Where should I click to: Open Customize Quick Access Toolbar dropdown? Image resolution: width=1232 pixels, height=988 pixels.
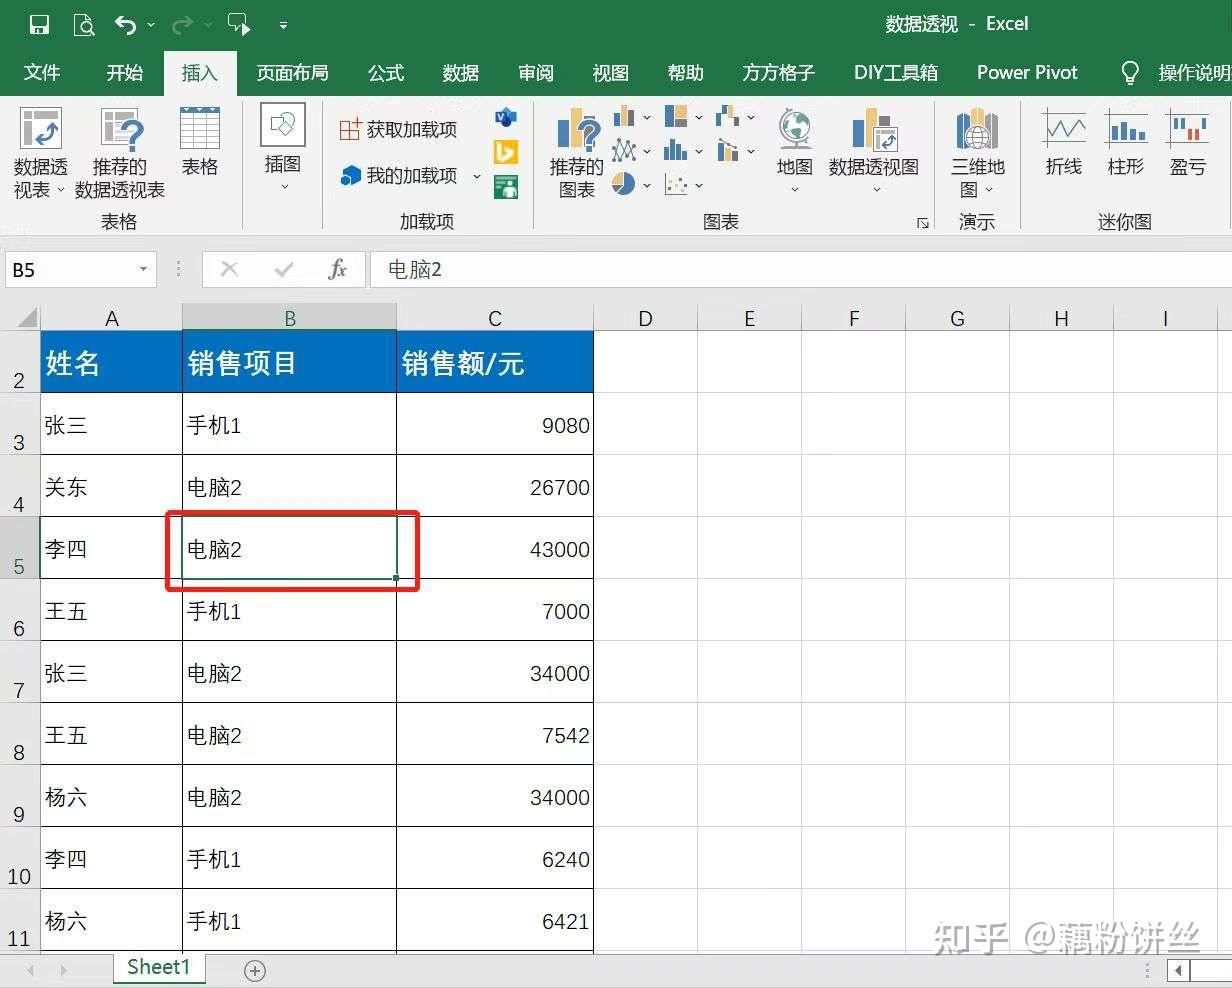[x=283, y=25]
